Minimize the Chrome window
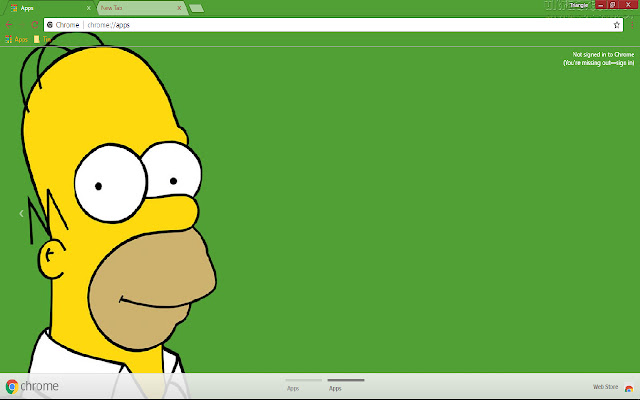Viewport: 640px width, 400px height. pos(600,5)
